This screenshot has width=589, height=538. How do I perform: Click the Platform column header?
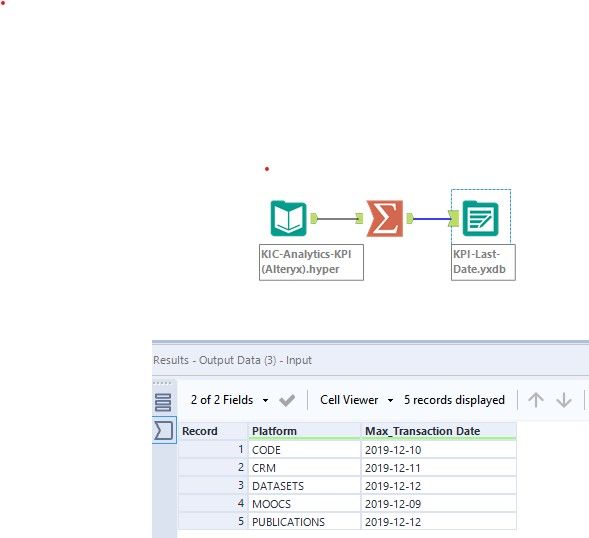[304, 431]
